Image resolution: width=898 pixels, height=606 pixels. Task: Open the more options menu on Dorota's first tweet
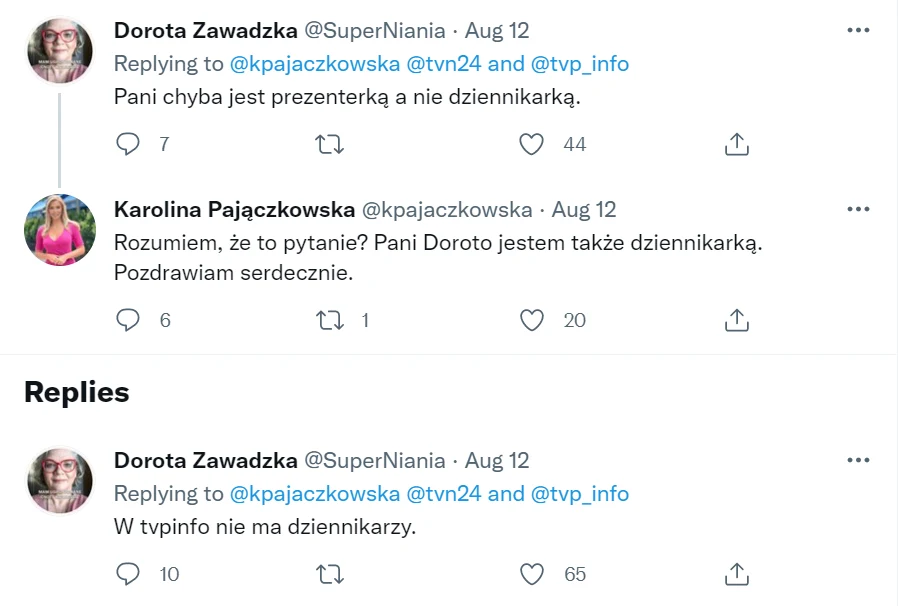tap(857, 30)
